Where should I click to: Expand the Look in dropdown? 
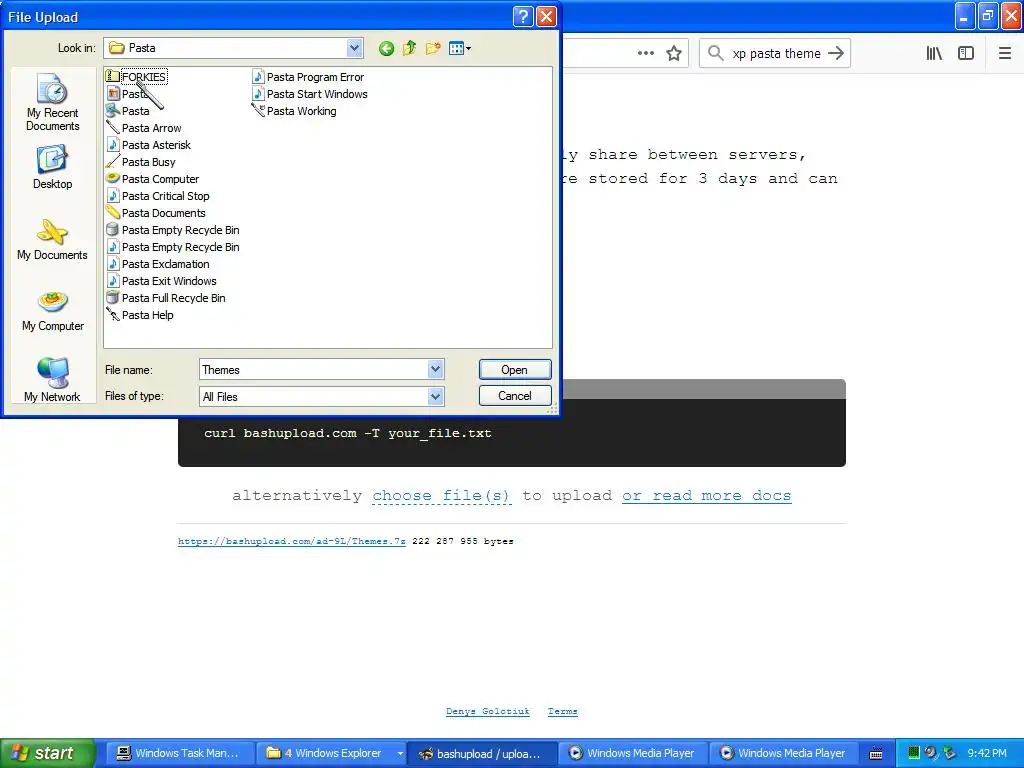tap(354, 48)
